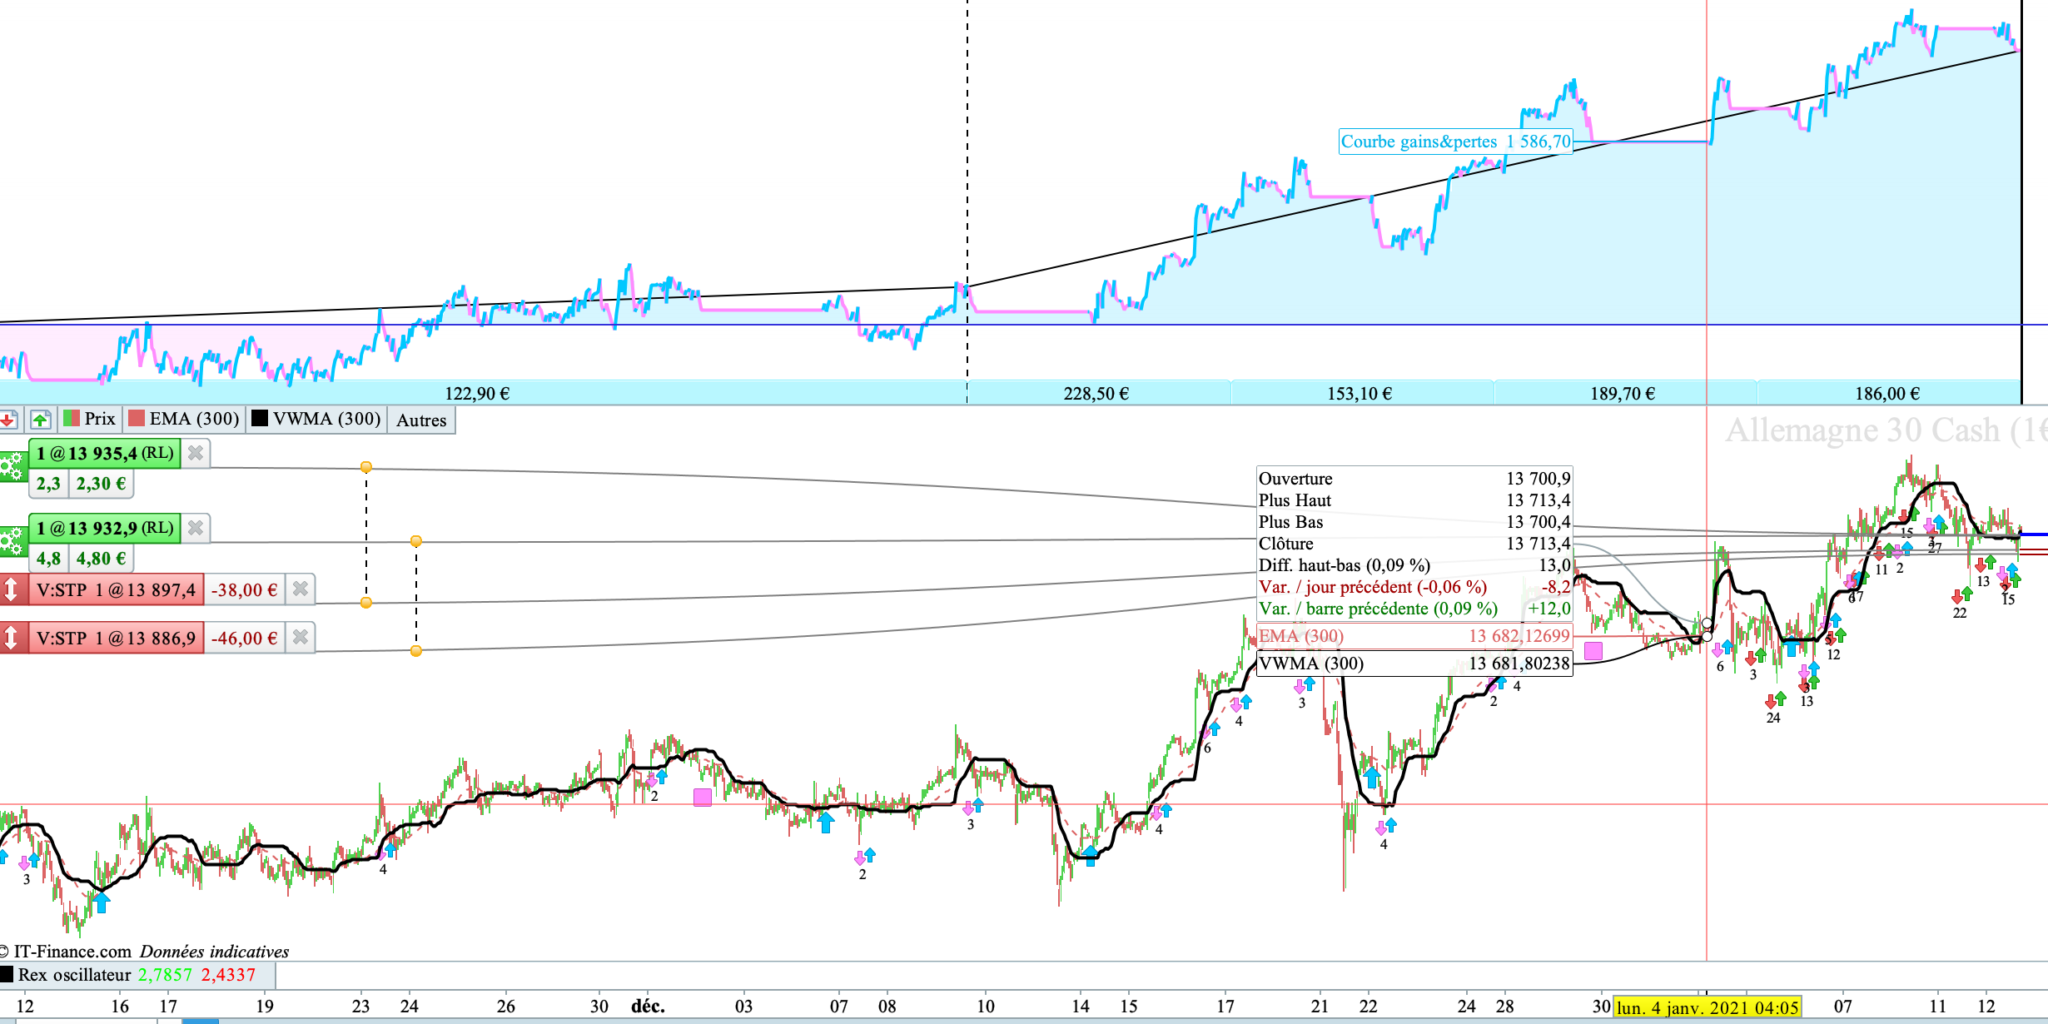Close the position at 13 935,4

point(196,453)
